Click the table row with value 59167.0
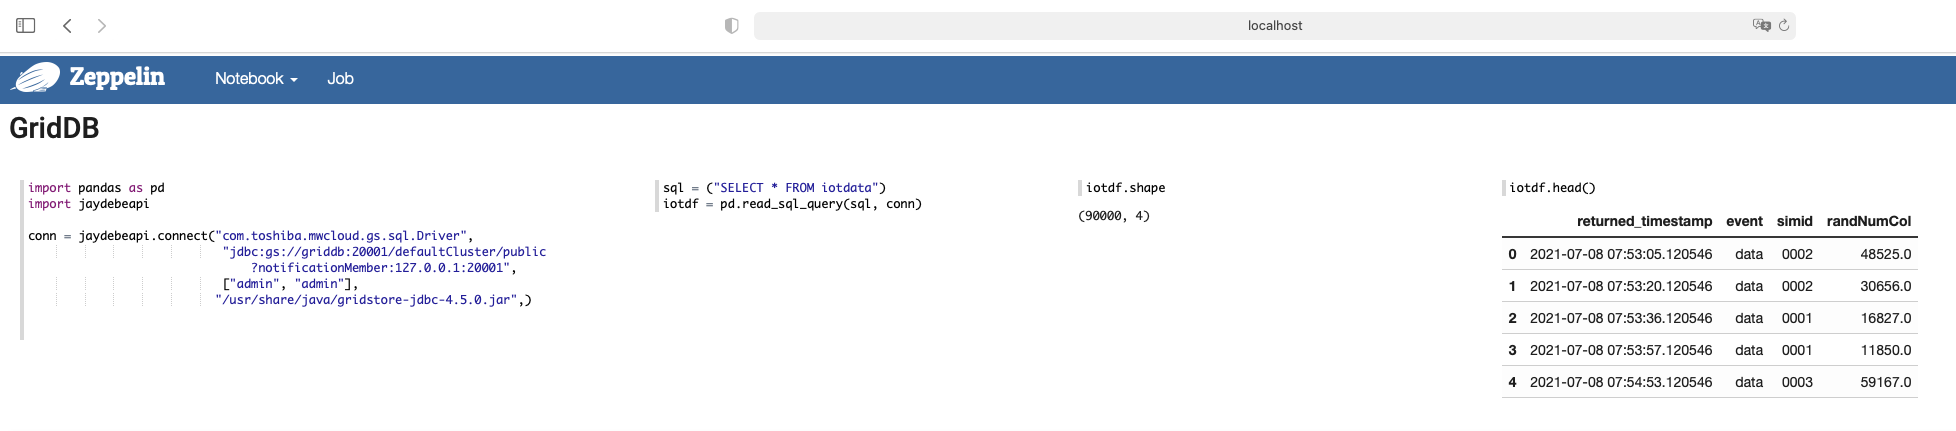Image resolution: width=1956 pixels, height=431 pixels. coord(1709,382)
